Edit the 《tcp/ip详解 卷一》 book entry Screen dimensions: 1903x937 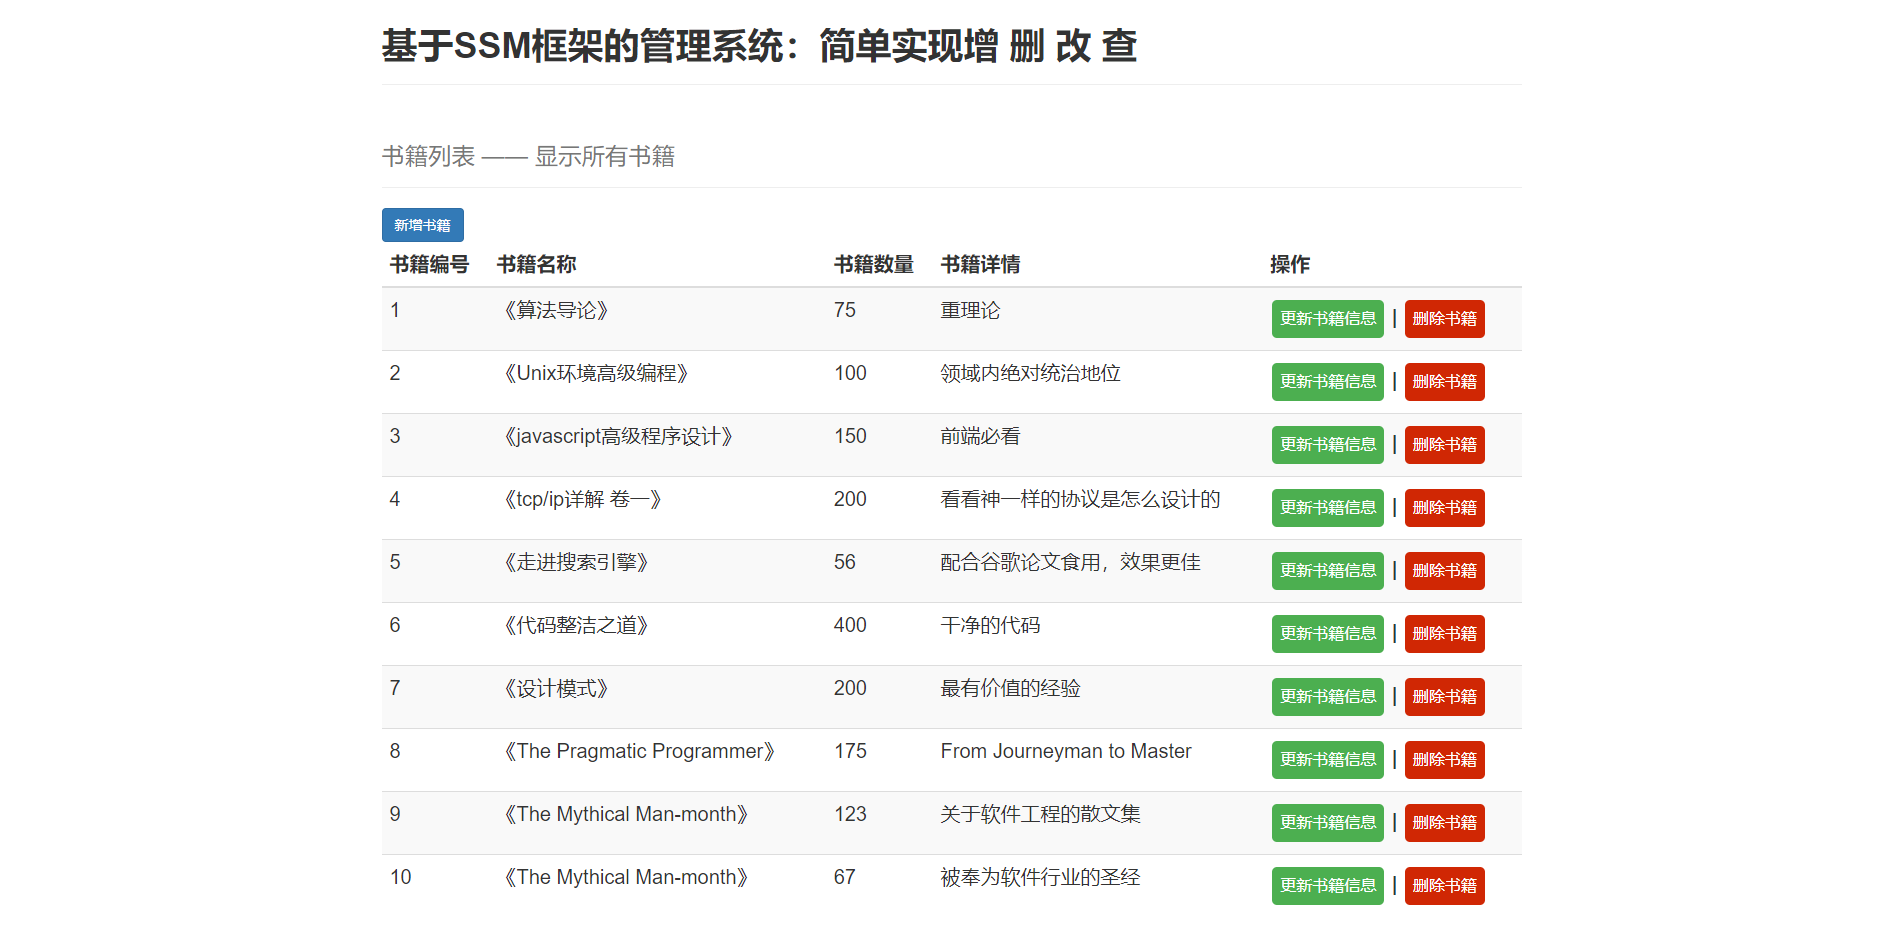coord(1327,508)
